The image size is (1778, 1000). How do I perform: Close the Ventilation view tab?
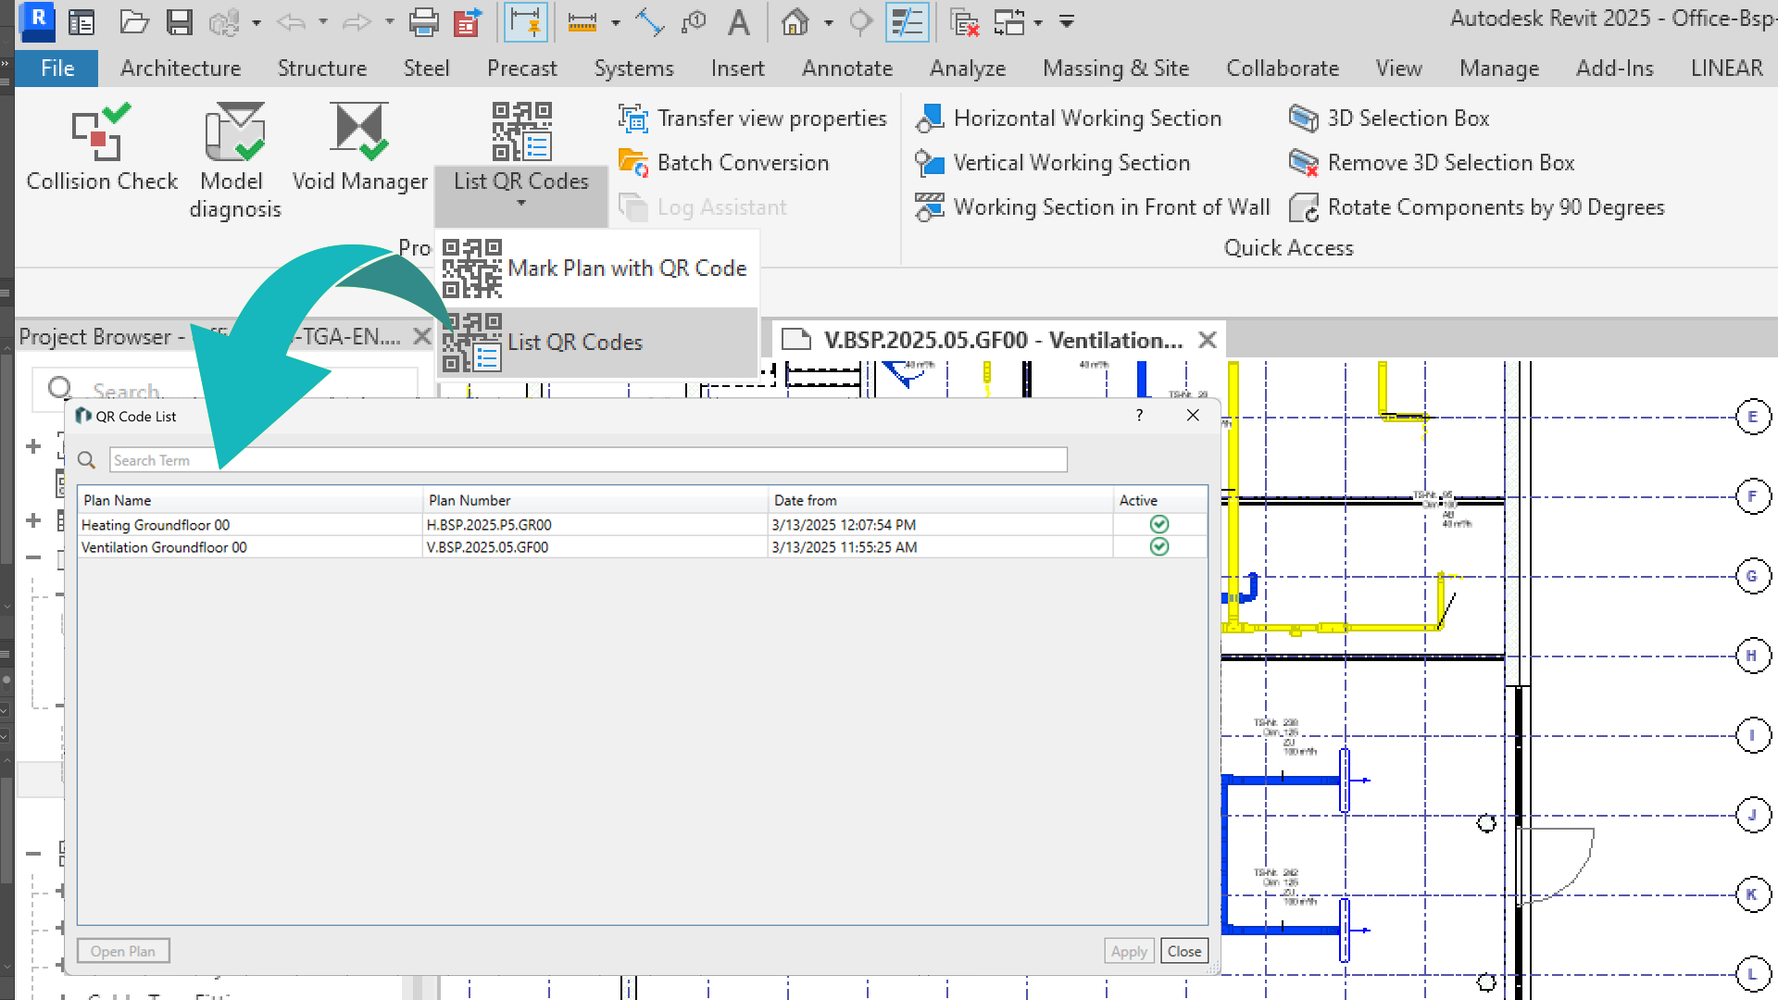(1207, 340)
